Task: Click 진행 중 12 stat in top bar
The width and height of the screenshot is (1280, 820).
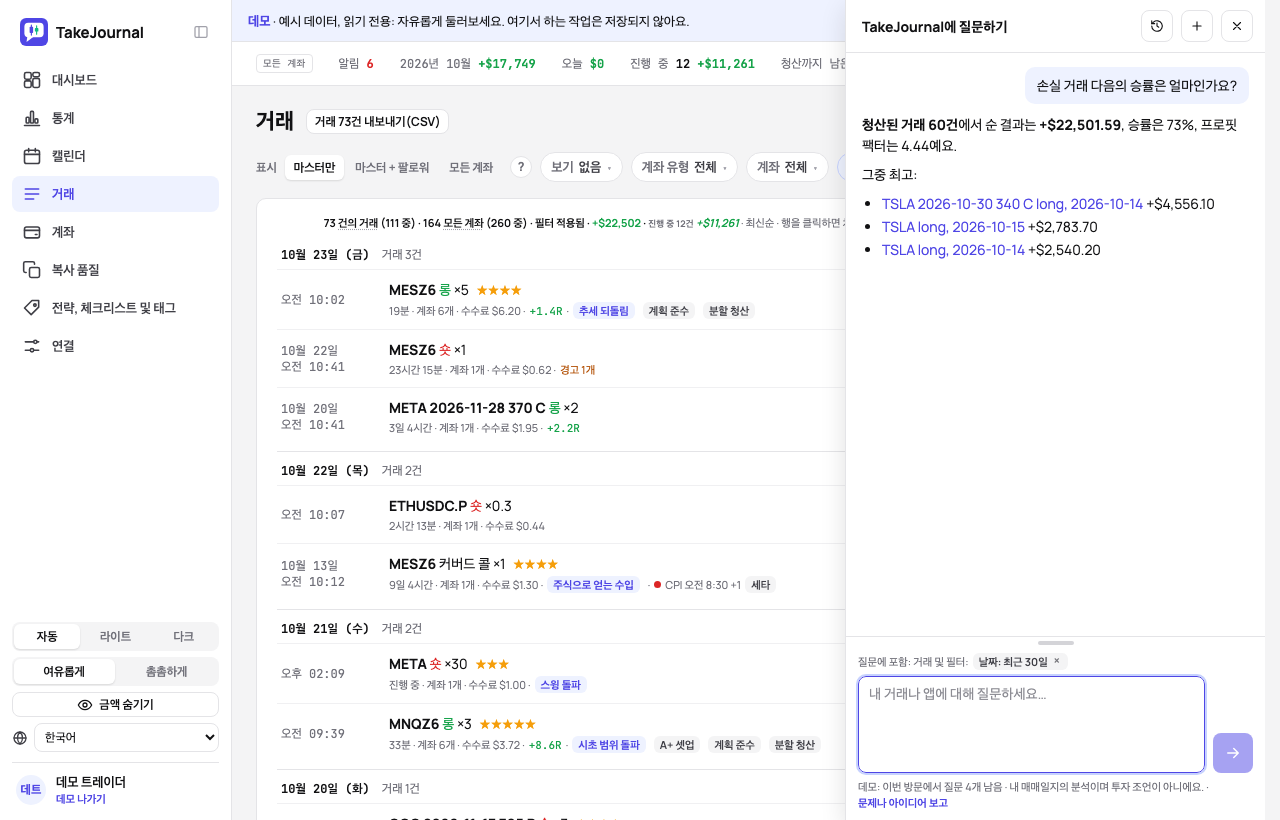Action: tap(692, 63)
